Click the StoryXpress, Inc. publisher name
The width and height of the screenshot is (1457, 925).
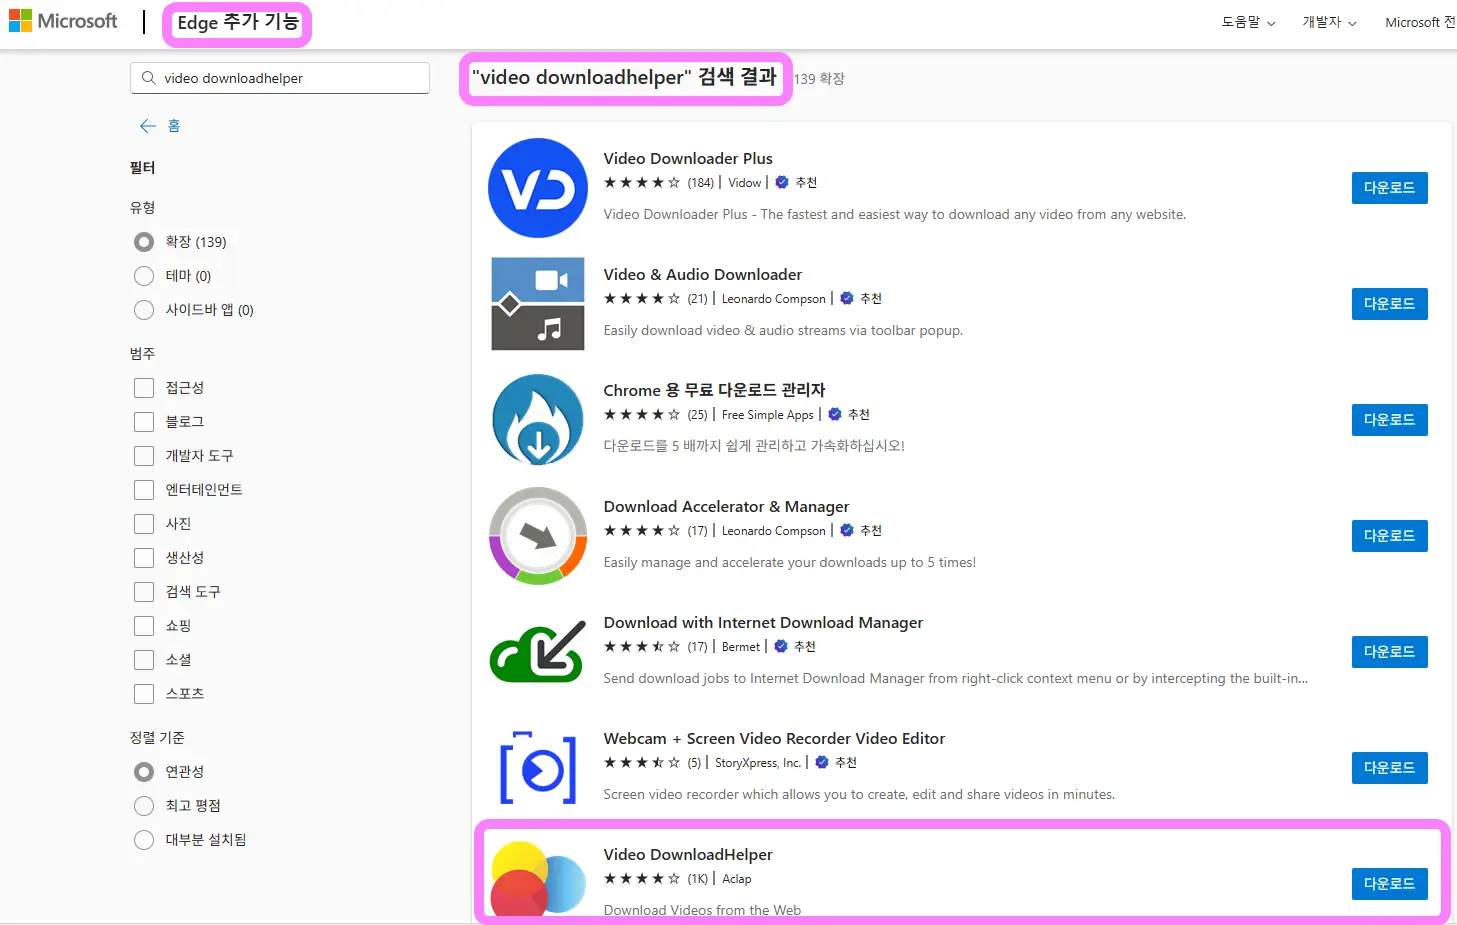758,763
